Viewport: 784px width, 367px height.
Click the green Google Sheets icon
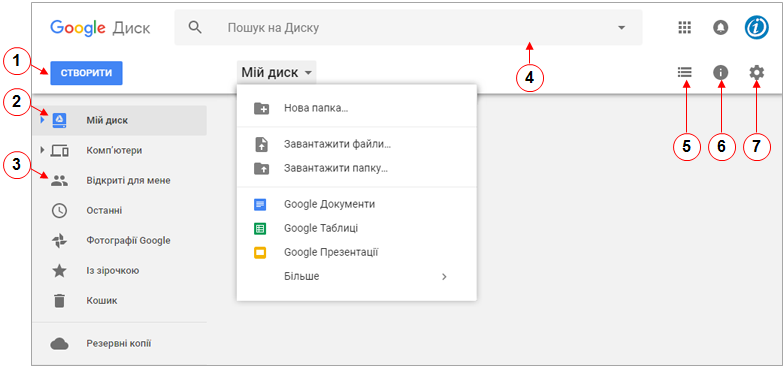coord(260,229)
